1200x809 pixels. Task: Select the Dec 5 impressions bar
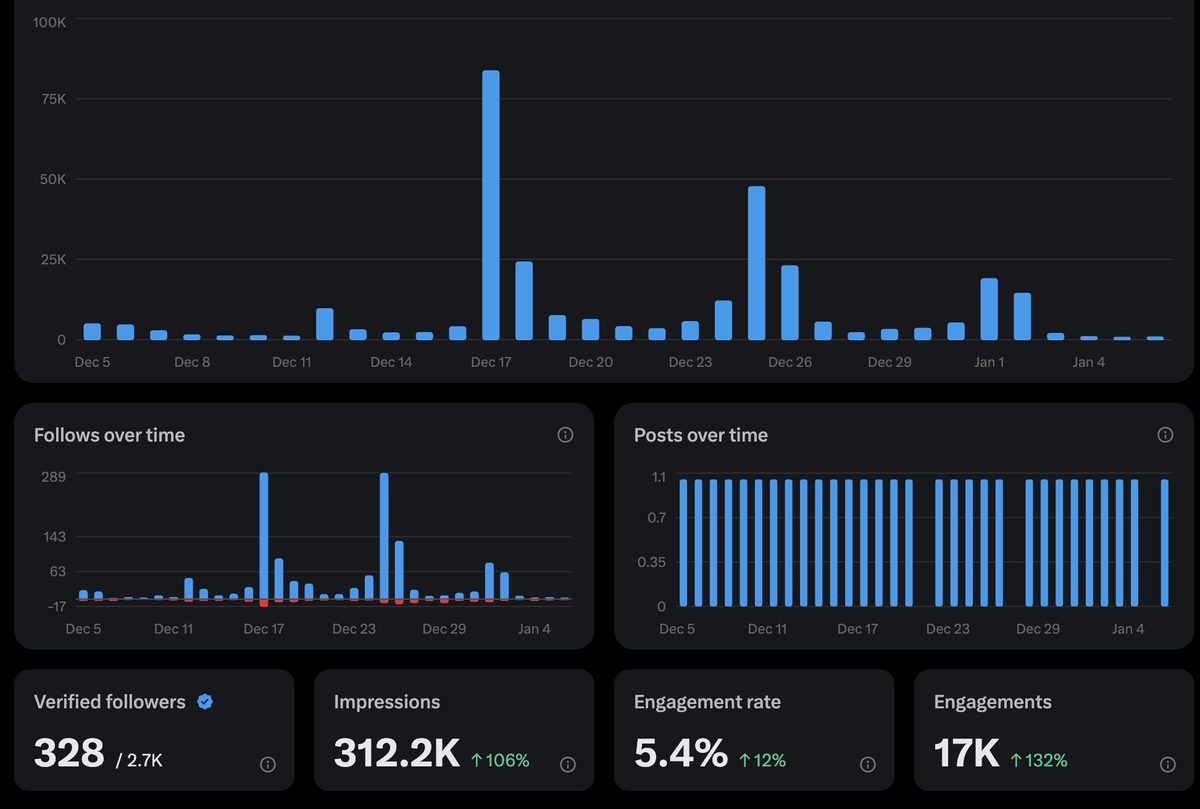92,332
